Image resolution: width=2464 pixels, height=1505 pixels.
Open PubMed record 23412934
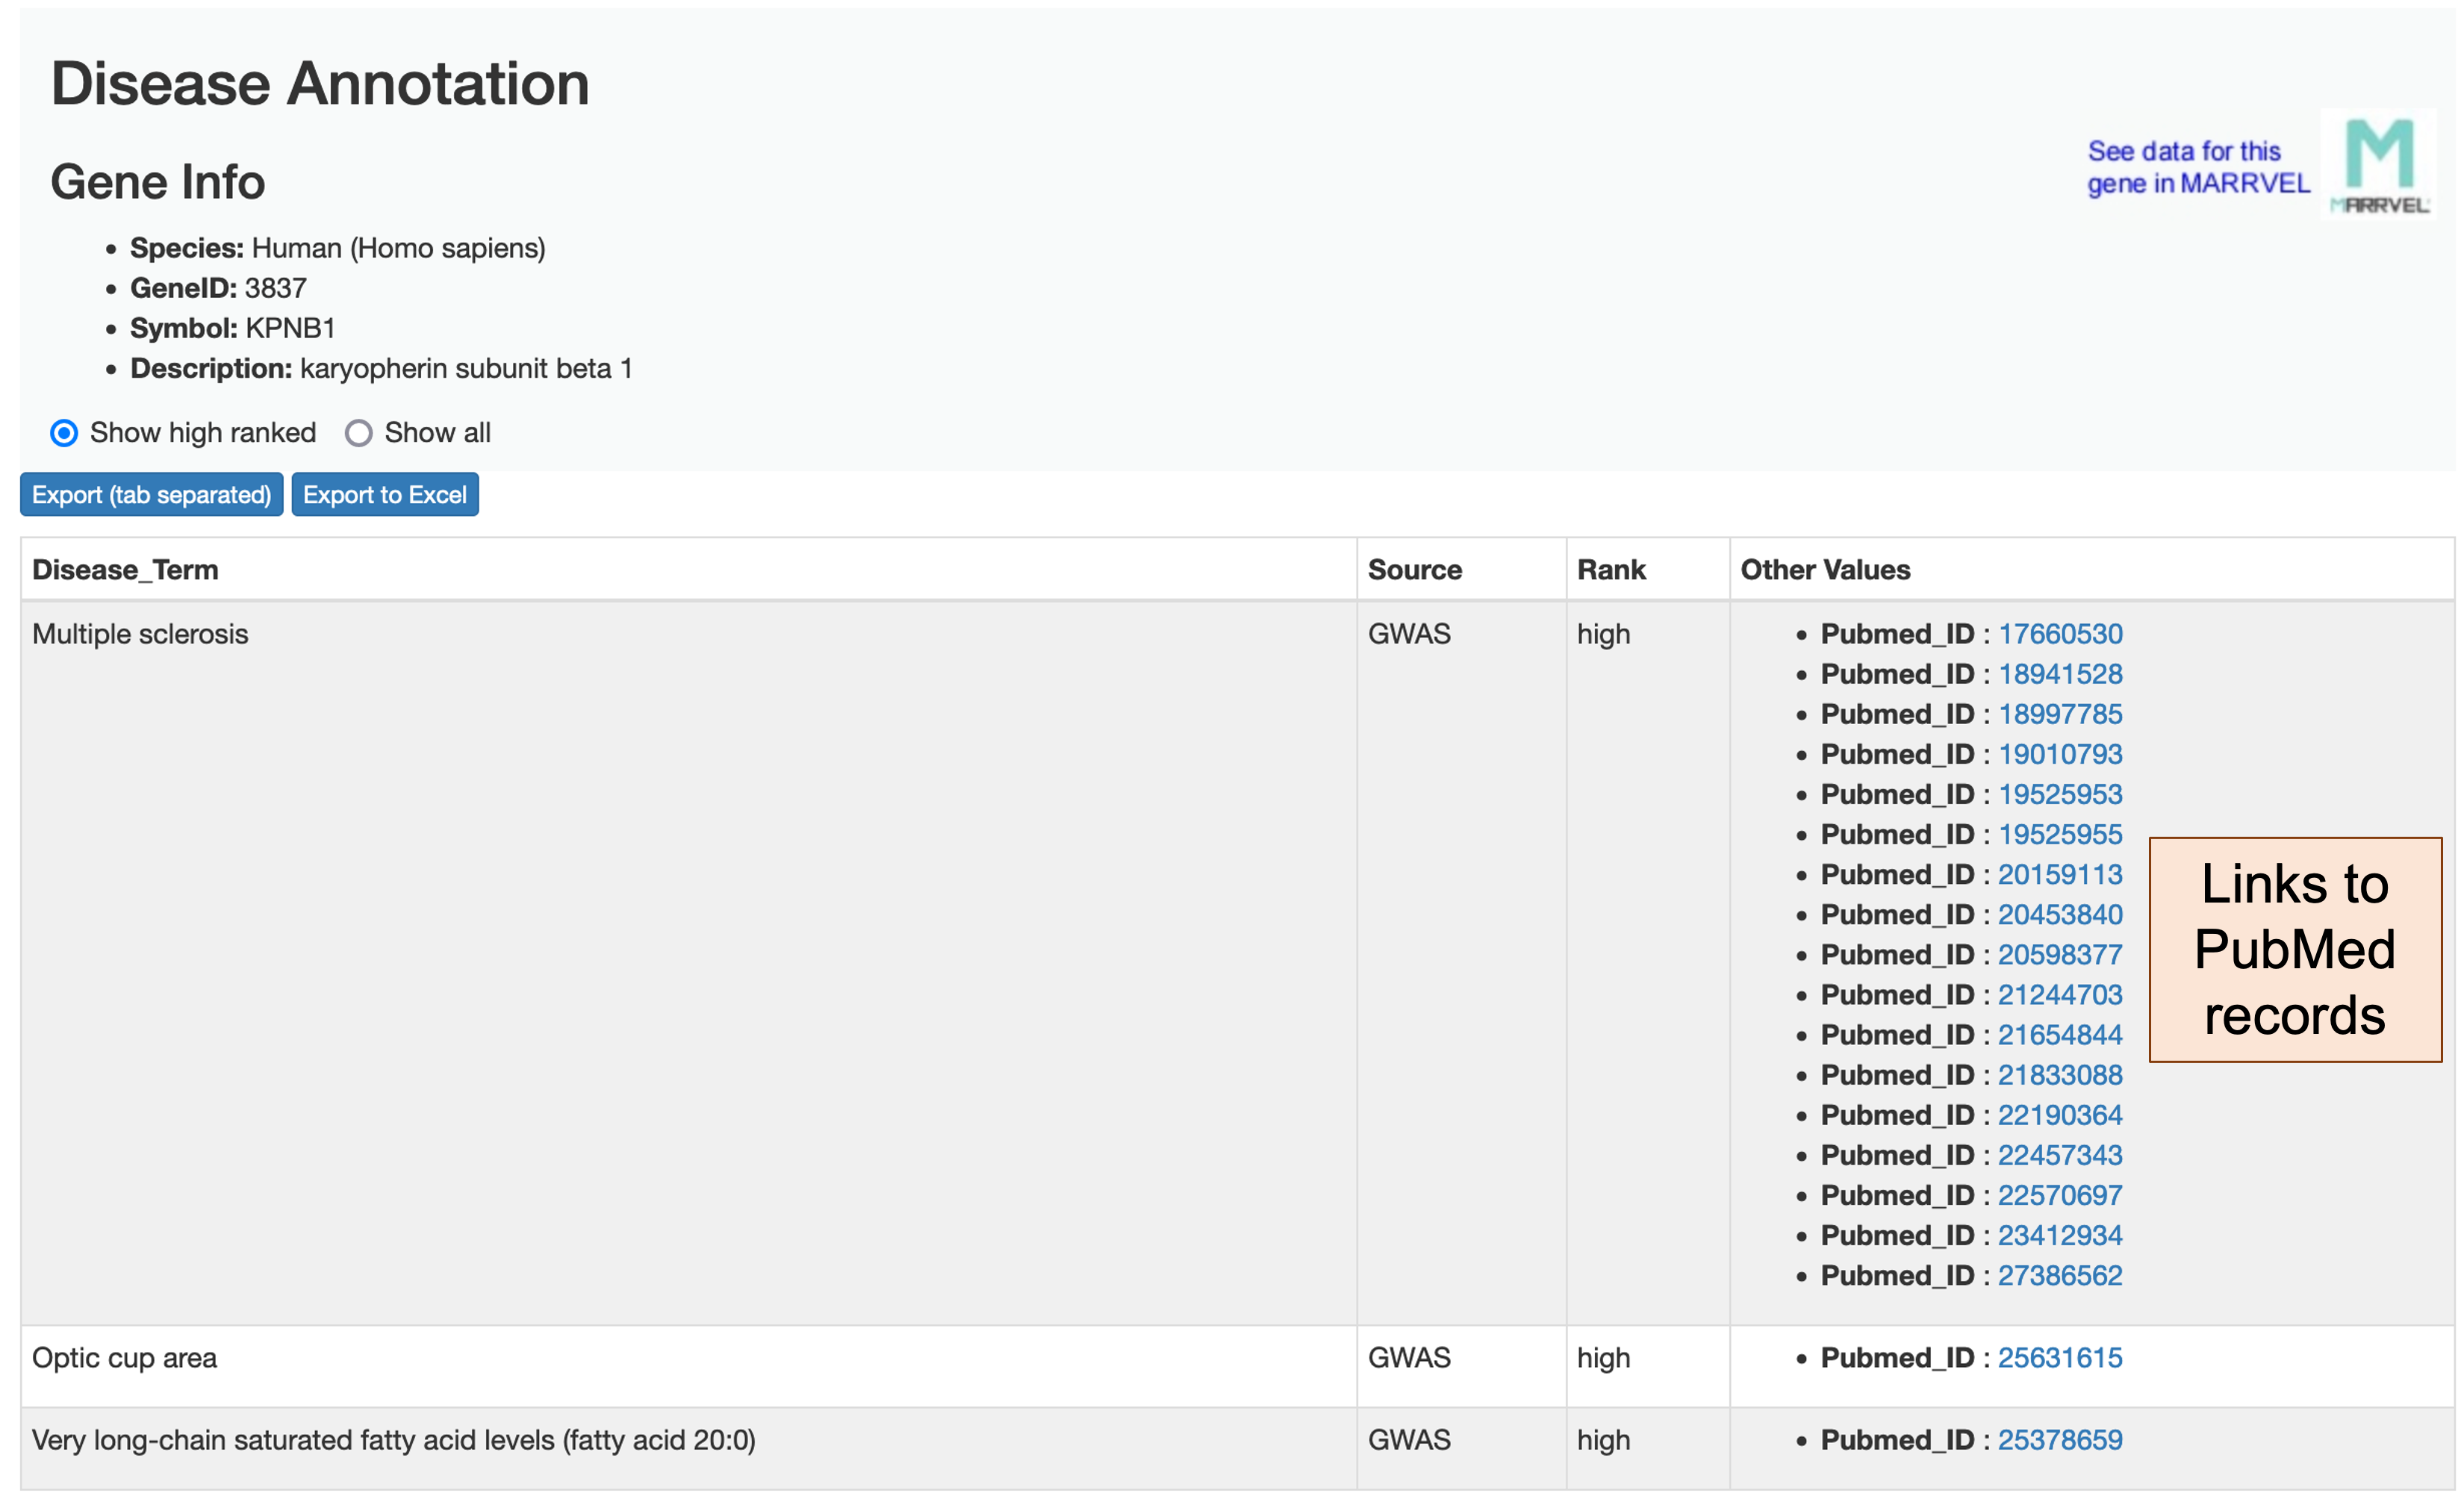tap(2060, 1235)
